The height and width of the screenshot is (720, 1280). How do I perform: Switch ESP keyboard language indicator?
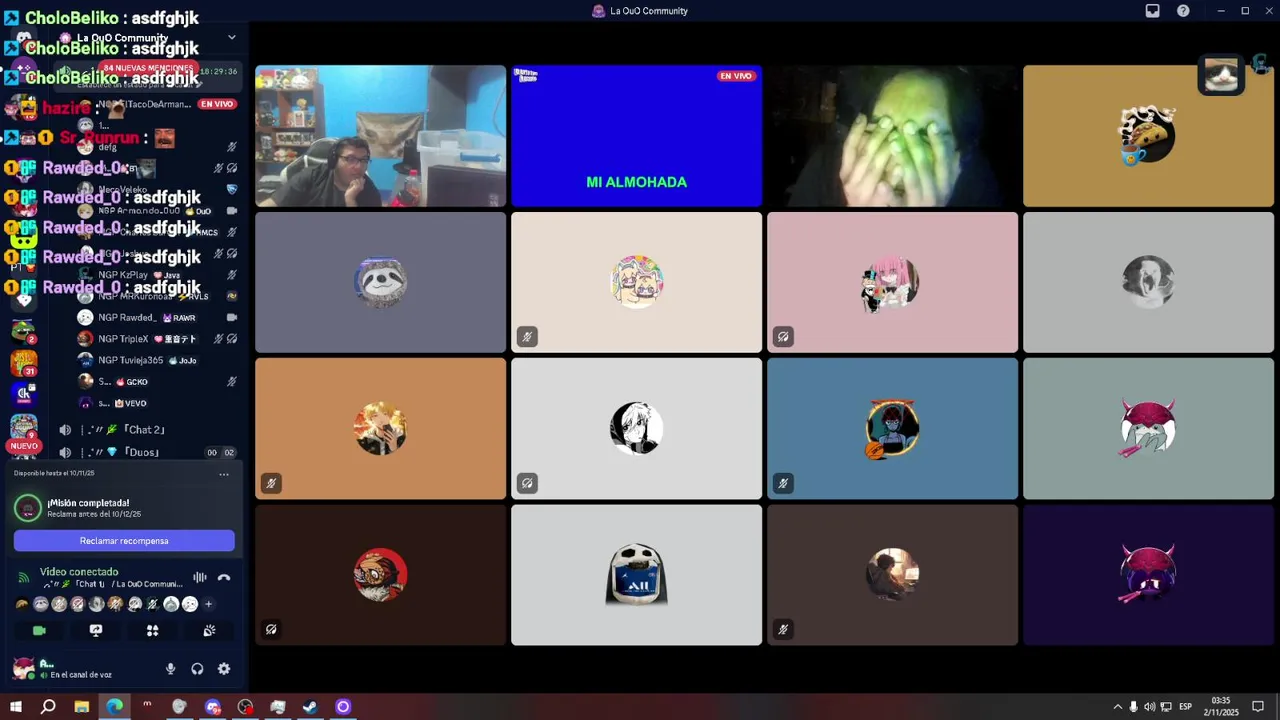click(x=1185, y=707)
